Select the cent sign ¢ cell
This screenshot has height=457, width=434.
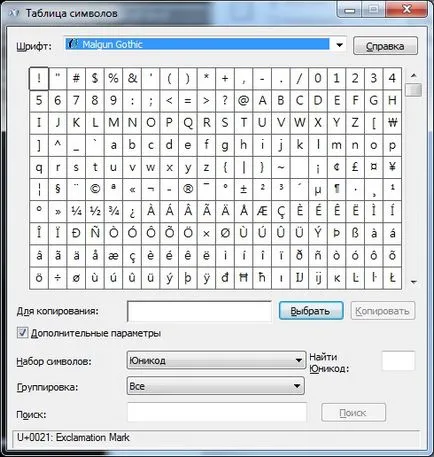pos(336,167)
